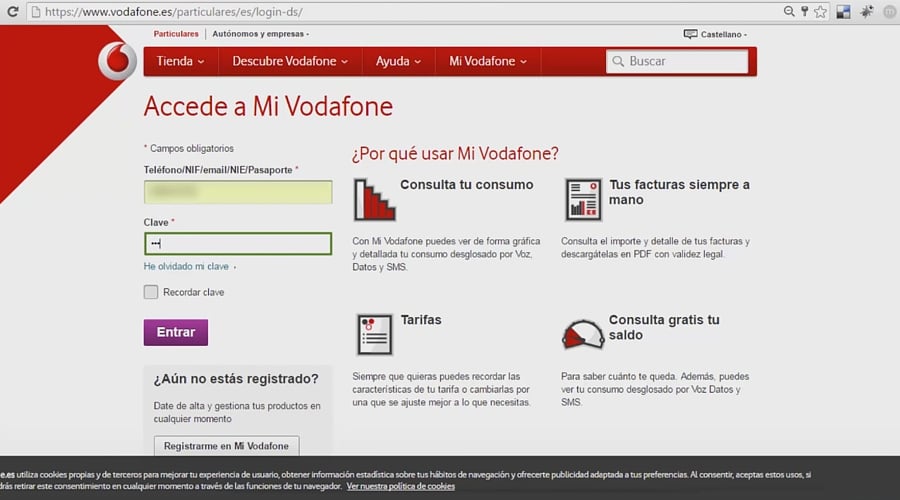900x500 pixels.
Task: Click the language chat icon beside Castellano
Action: 690,34
